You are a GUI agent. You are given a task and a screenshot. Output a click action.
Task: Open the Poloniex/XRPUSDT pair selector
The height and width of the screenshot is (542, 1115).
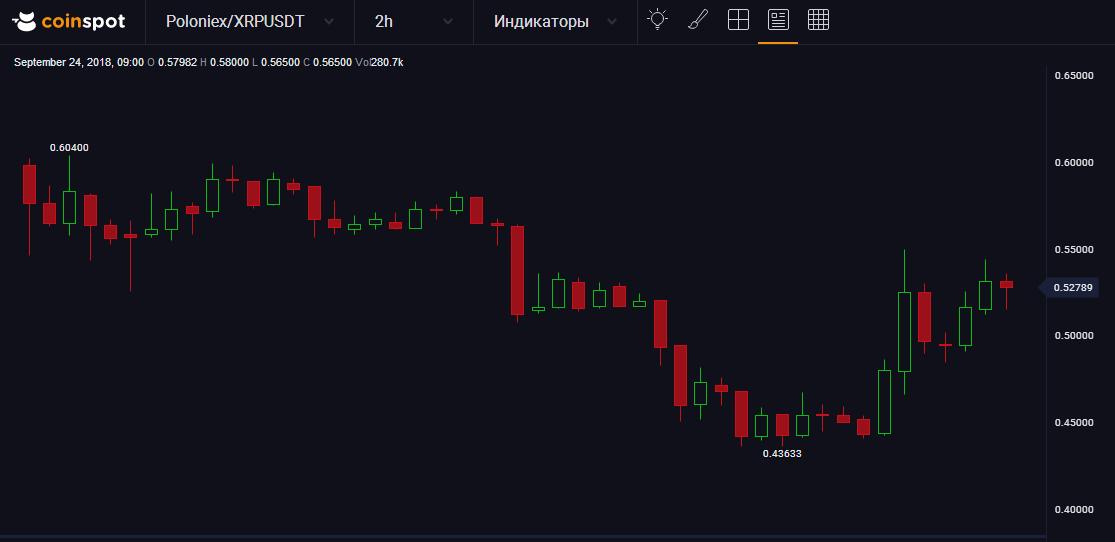[x=234, y=21]
